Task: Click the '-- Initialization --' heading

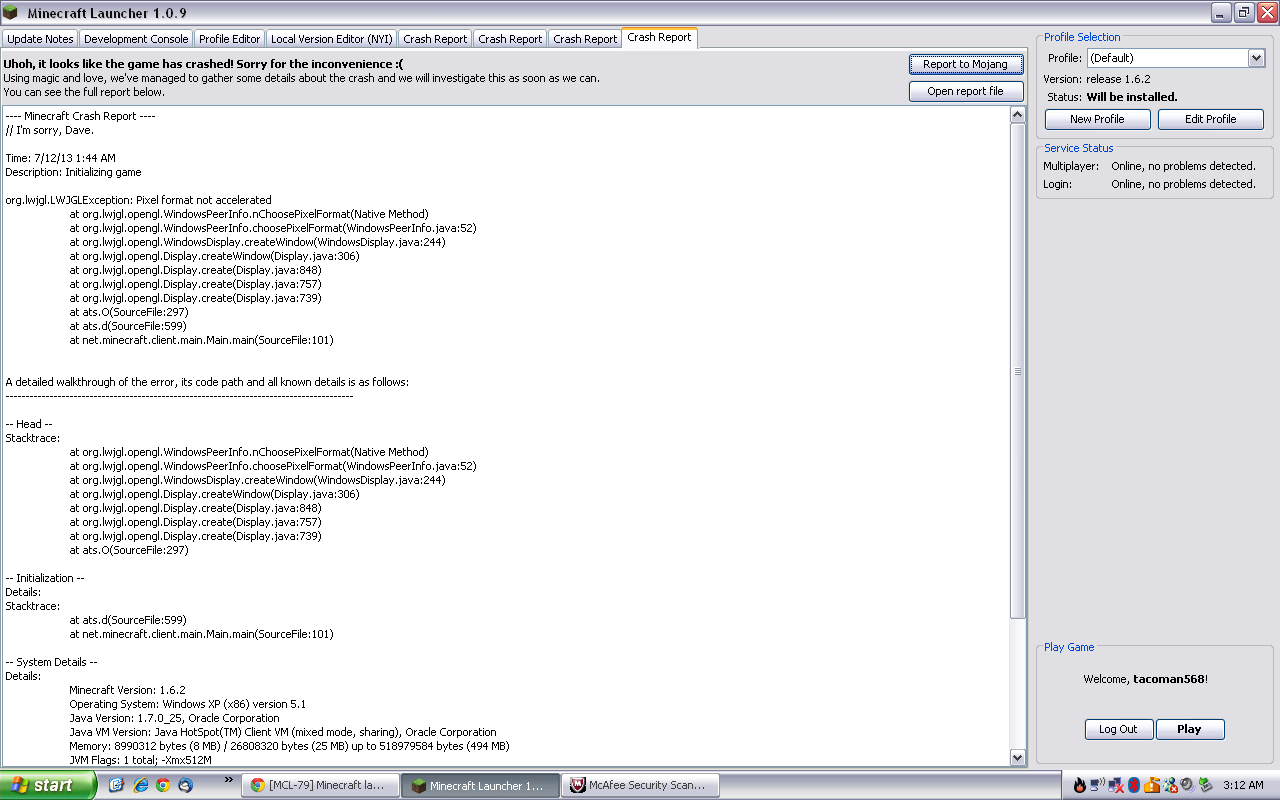Action: [x=45, y=578]
